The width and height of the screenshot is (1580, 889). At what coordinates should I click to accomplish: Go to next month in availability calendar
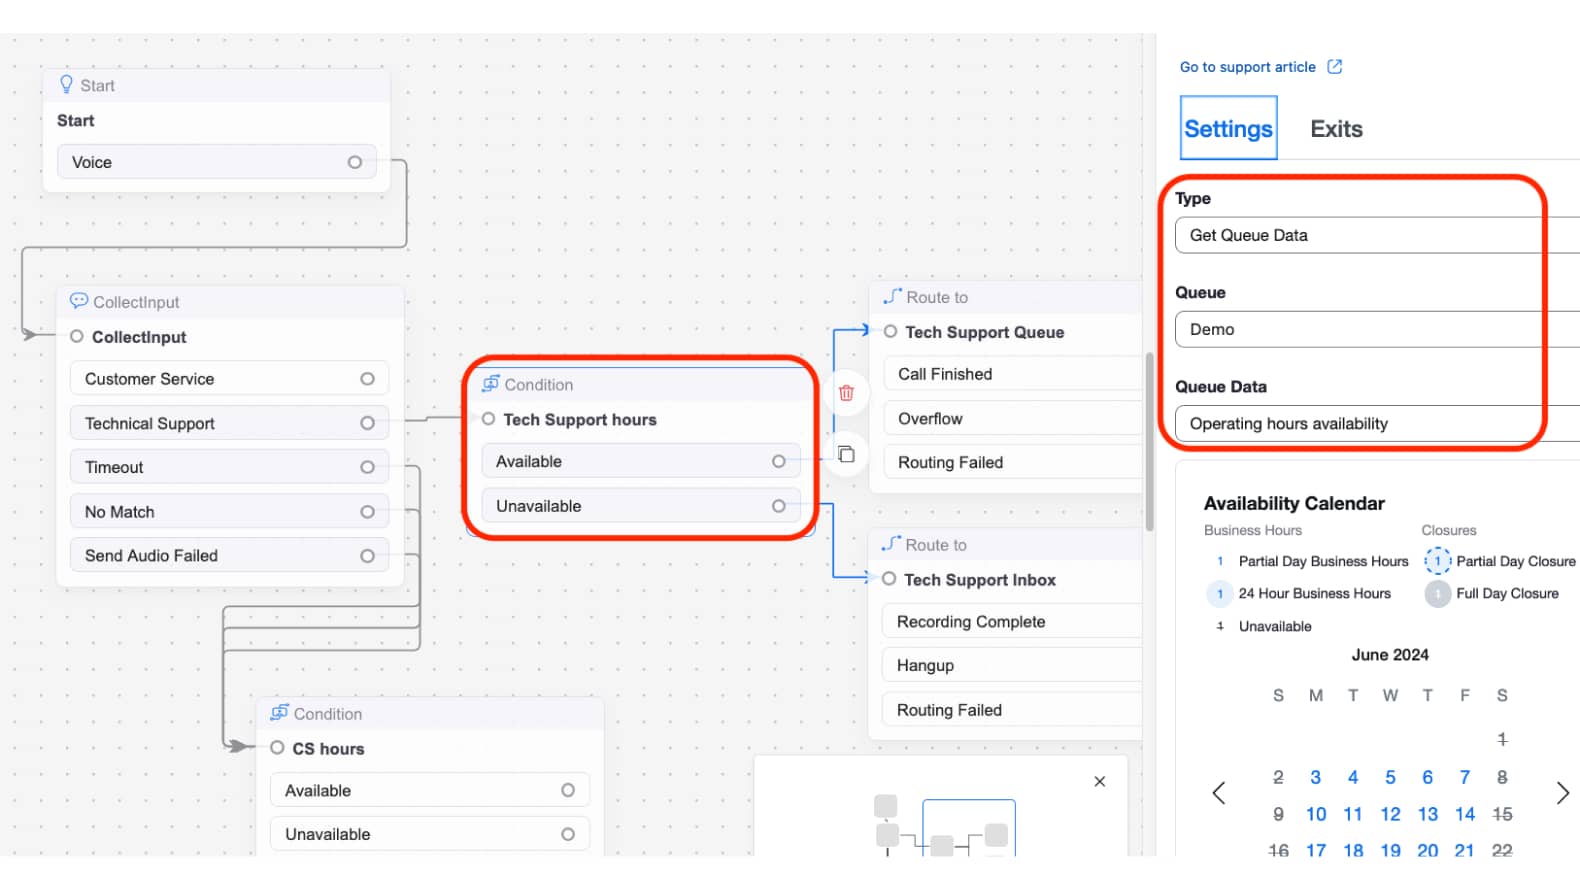click(x=1562, y=794)
